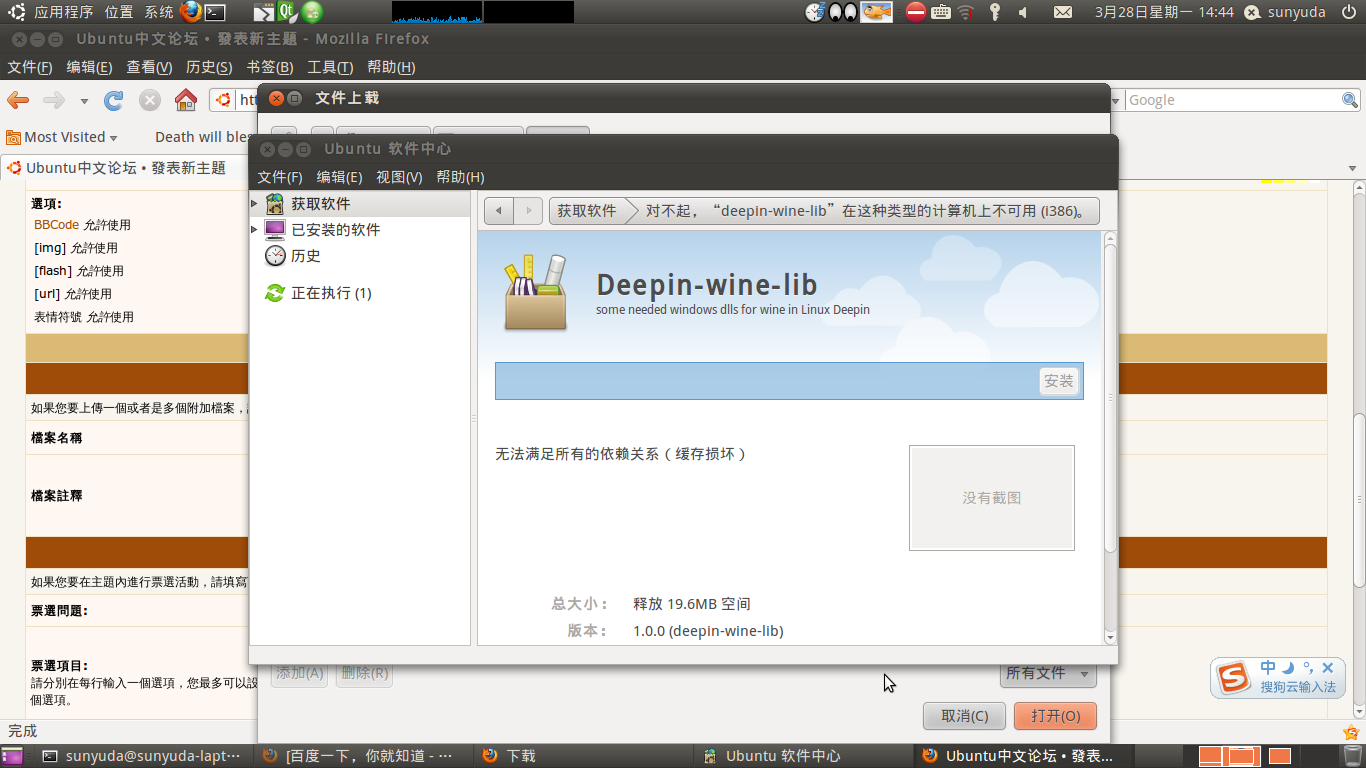Click Software Center back navigation arrow
Viewport: 1366px width, 768px height.
coord(498,211)
